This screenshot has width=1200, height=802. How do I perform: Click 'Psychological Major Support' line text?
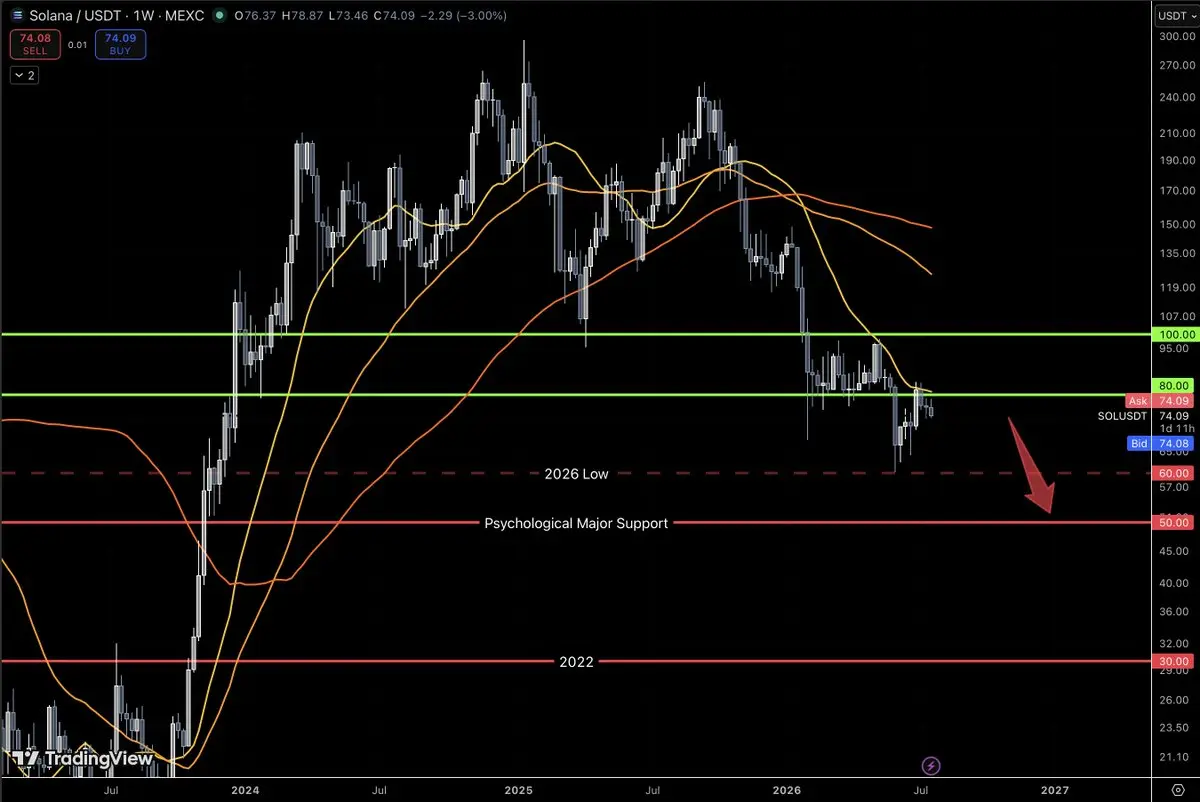point(576,522)
